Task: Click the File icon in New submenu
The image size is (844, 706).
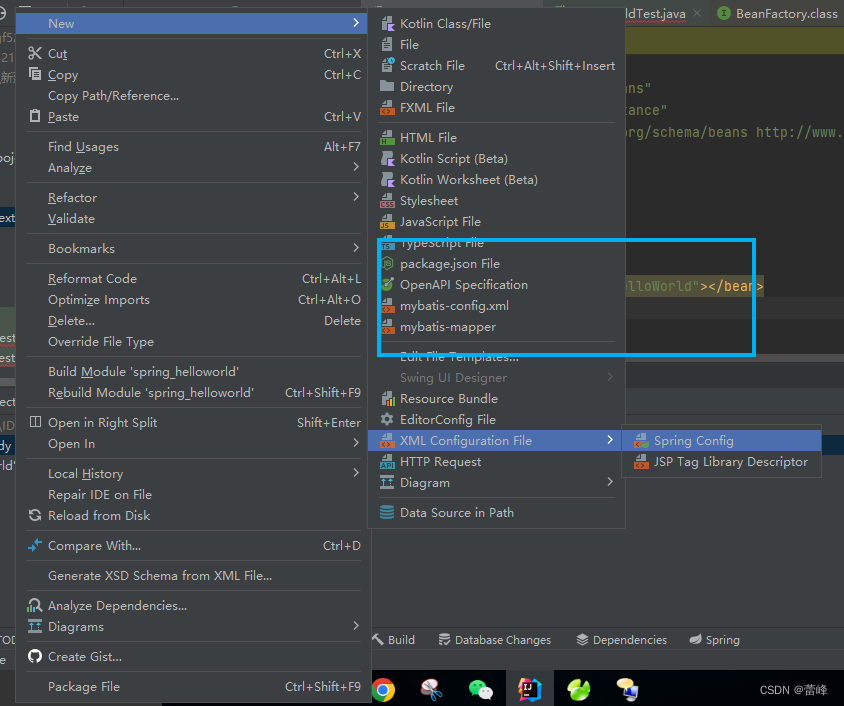Action: pyautogui.click(x=387, y=45)
